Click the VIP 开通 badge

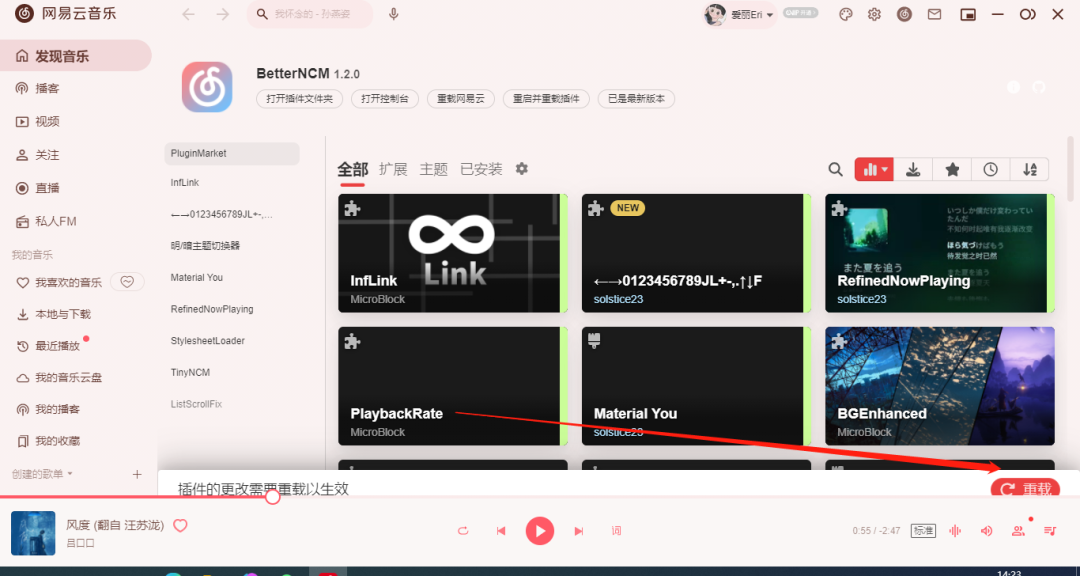pos(800,12)
